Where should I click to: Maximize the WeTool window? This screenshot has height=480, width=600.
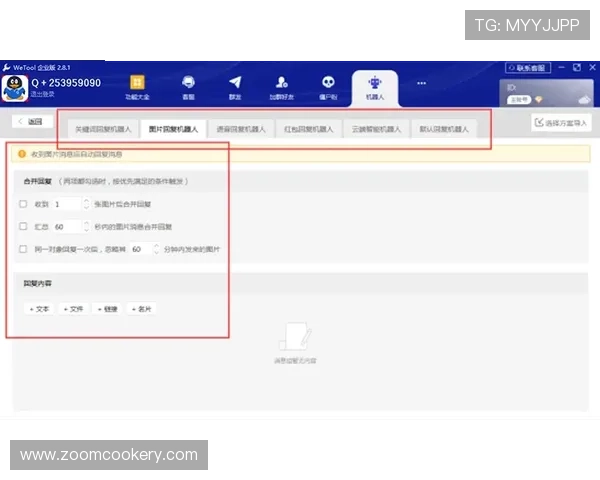coord(577,67)
